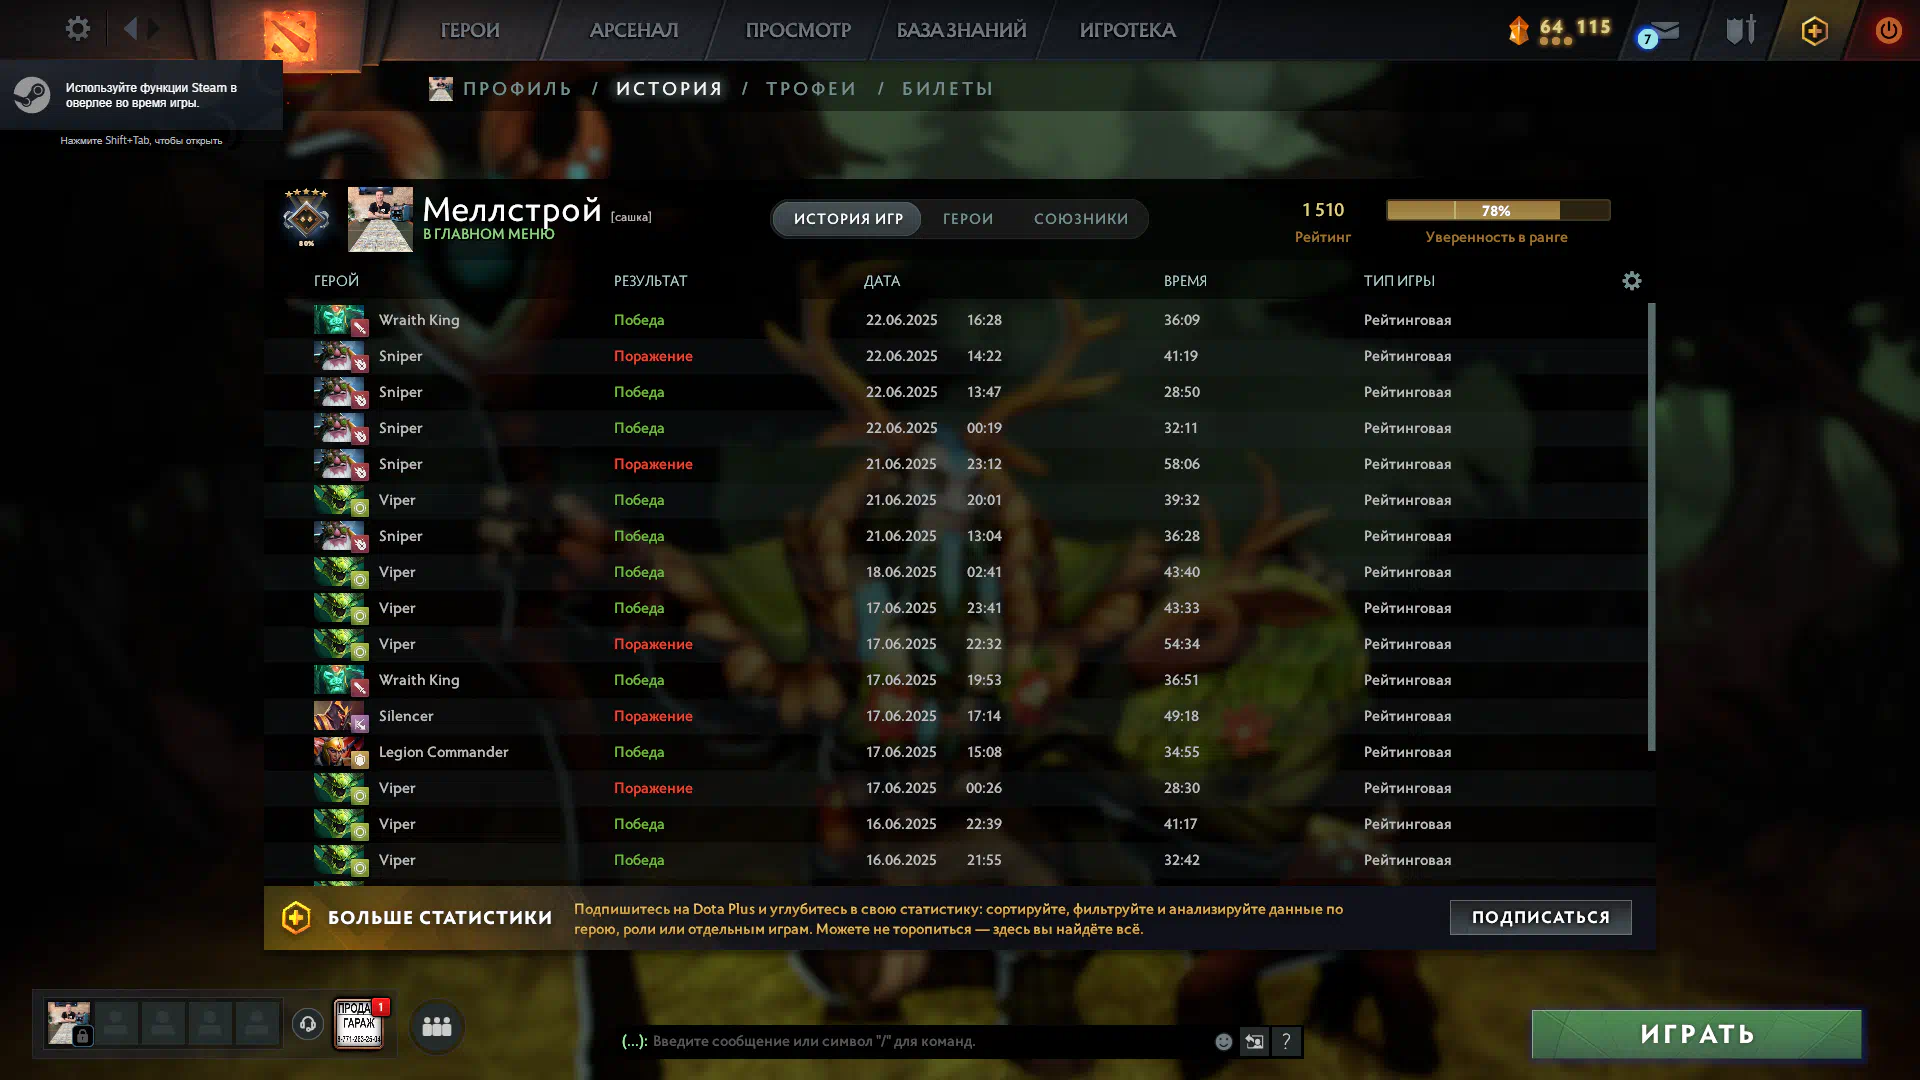Click the ТИП ИГРЫ column header
This screenshot has width=1920, height=1080.
pos(1399,281)
